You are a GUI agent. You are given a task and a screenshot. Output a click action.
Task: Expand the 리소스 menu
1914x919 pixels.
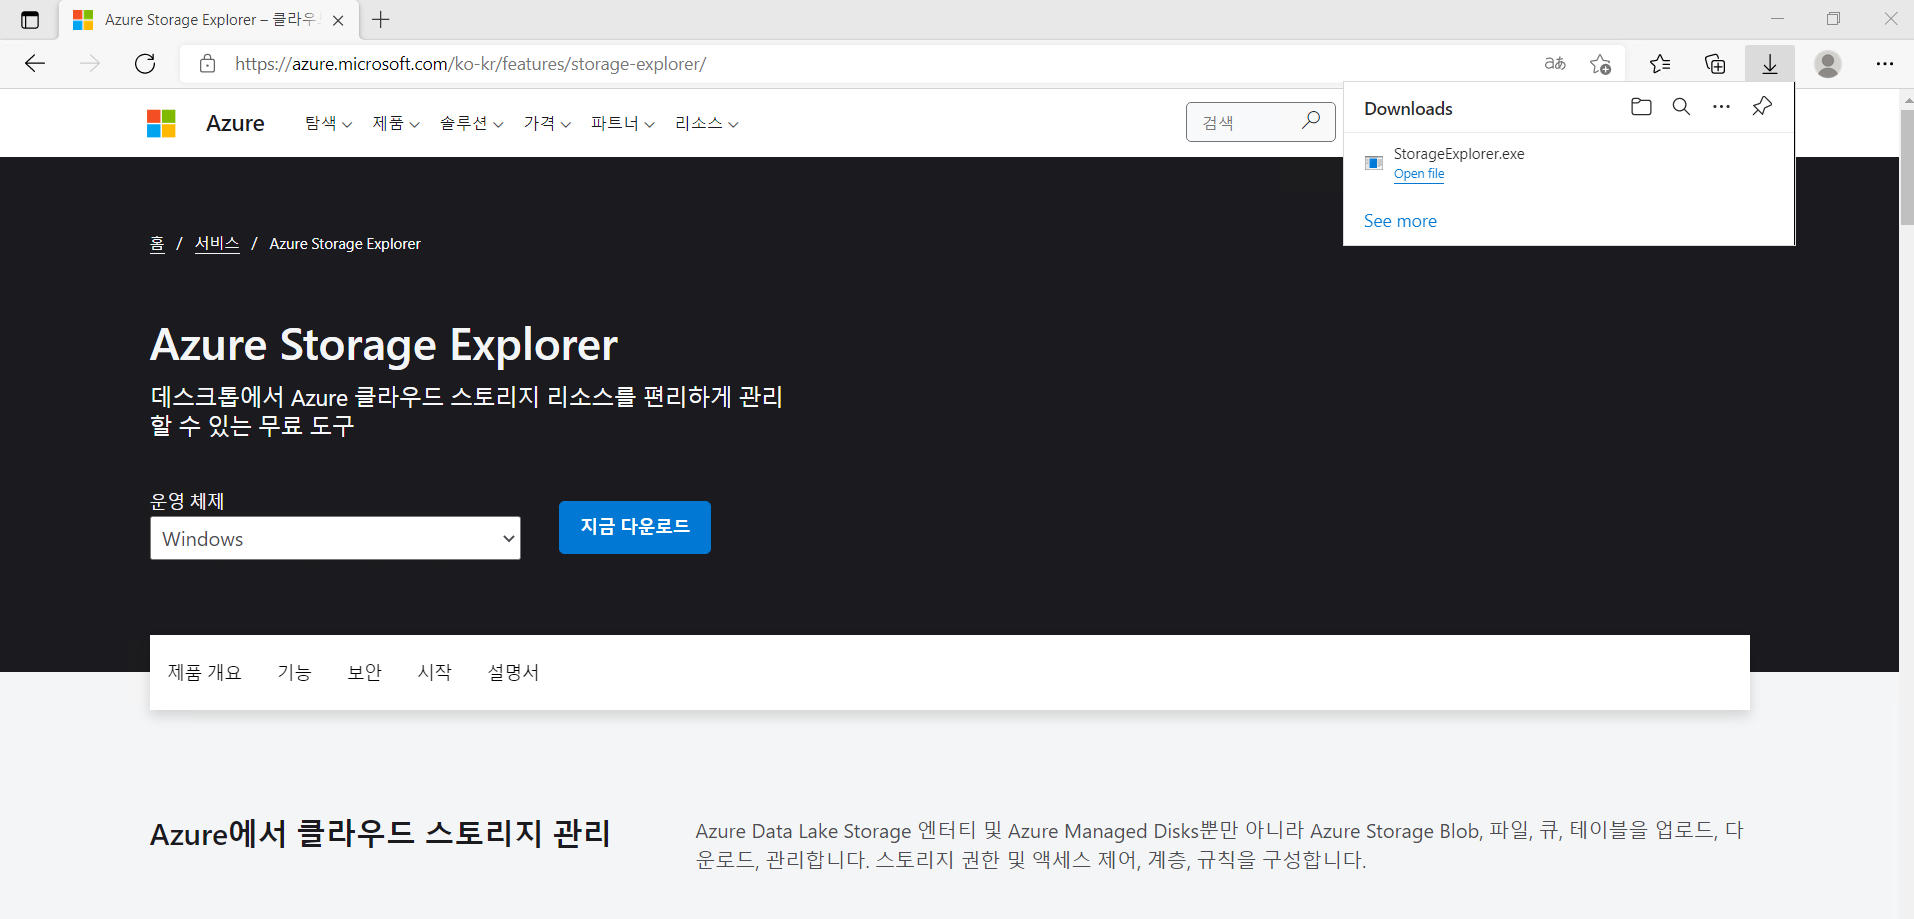(706, 123)
